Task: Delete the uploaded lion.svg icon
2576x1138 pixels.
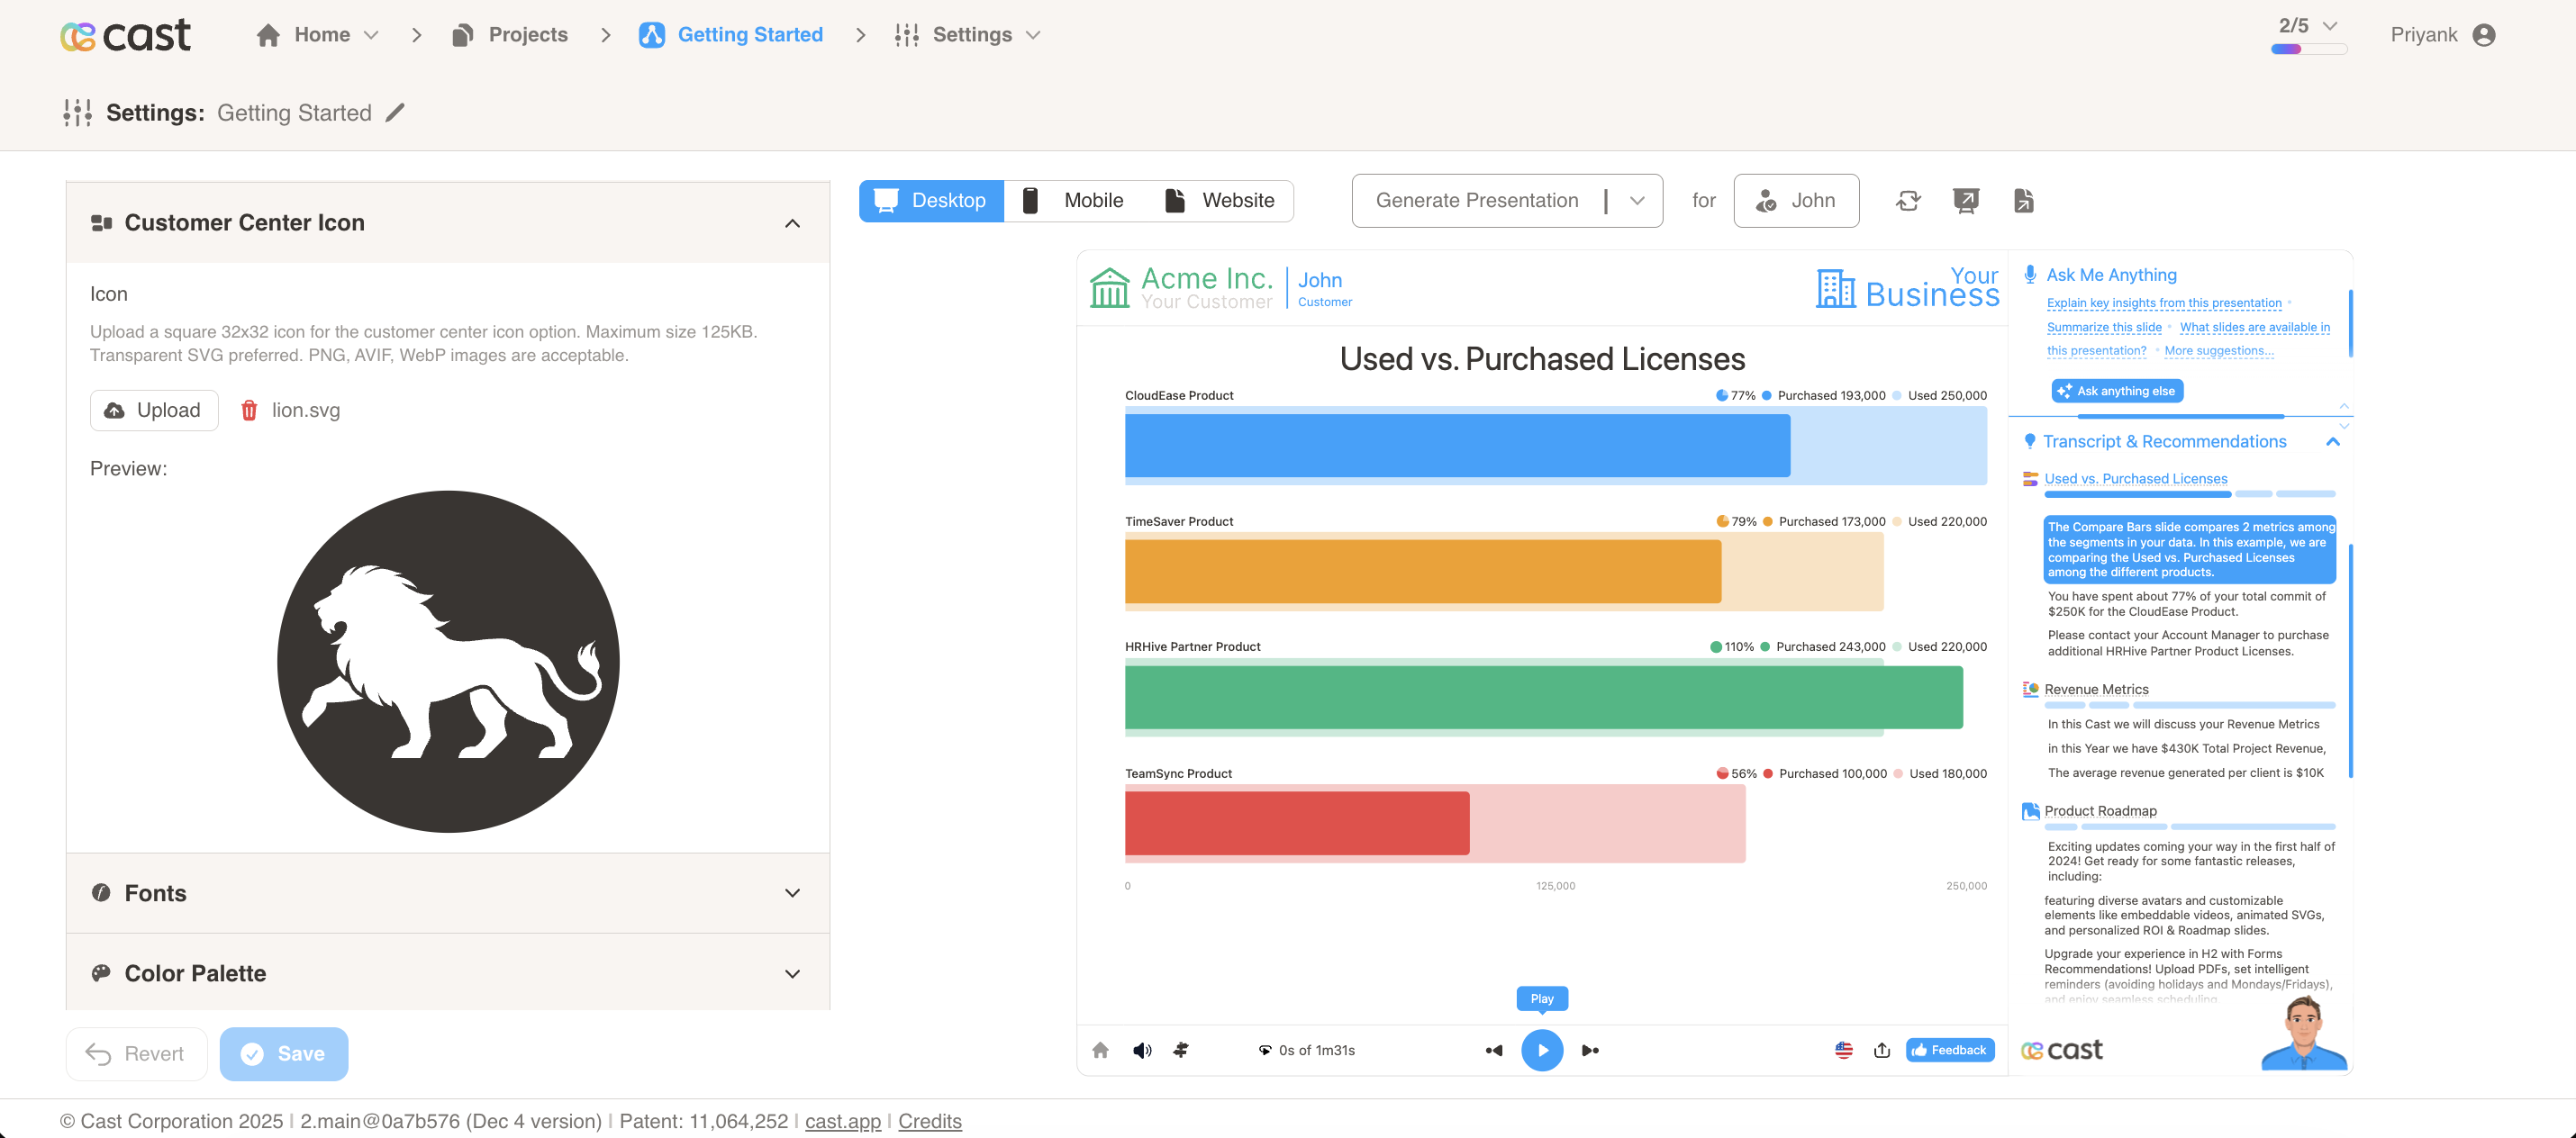Action: click(249, 410)
